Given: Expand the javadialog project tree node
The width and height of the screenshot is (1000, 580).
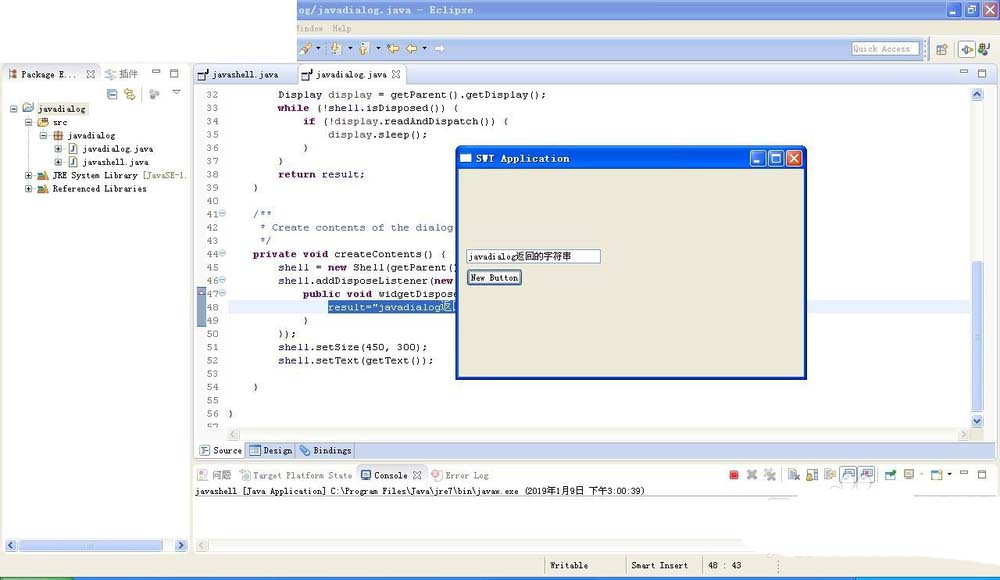Looking at the screenshot, I should pyautogui.click(x=16, y=108).
